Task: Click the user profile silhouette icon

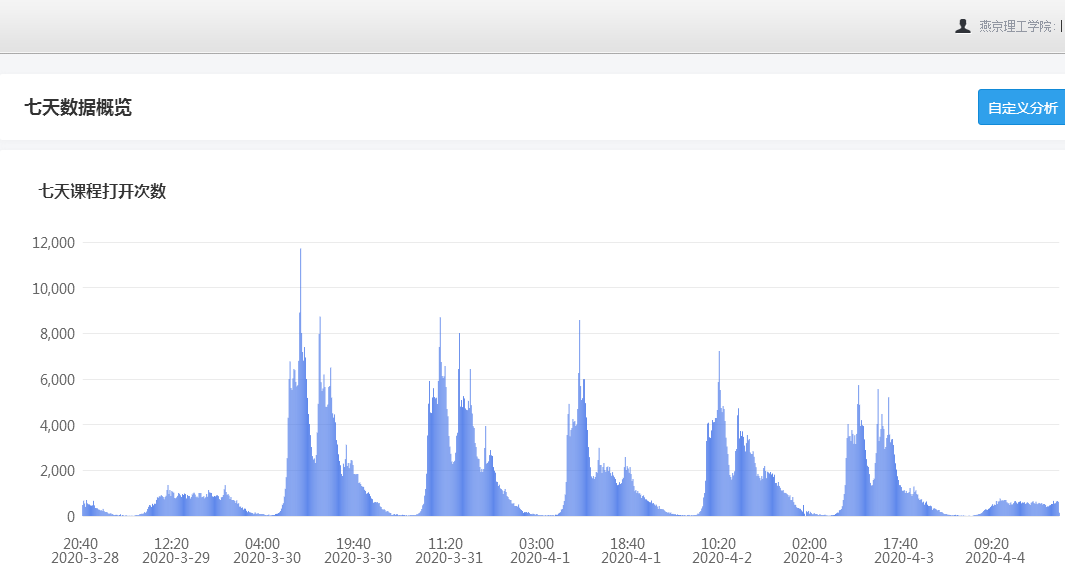Action: [x=963, y=26]
